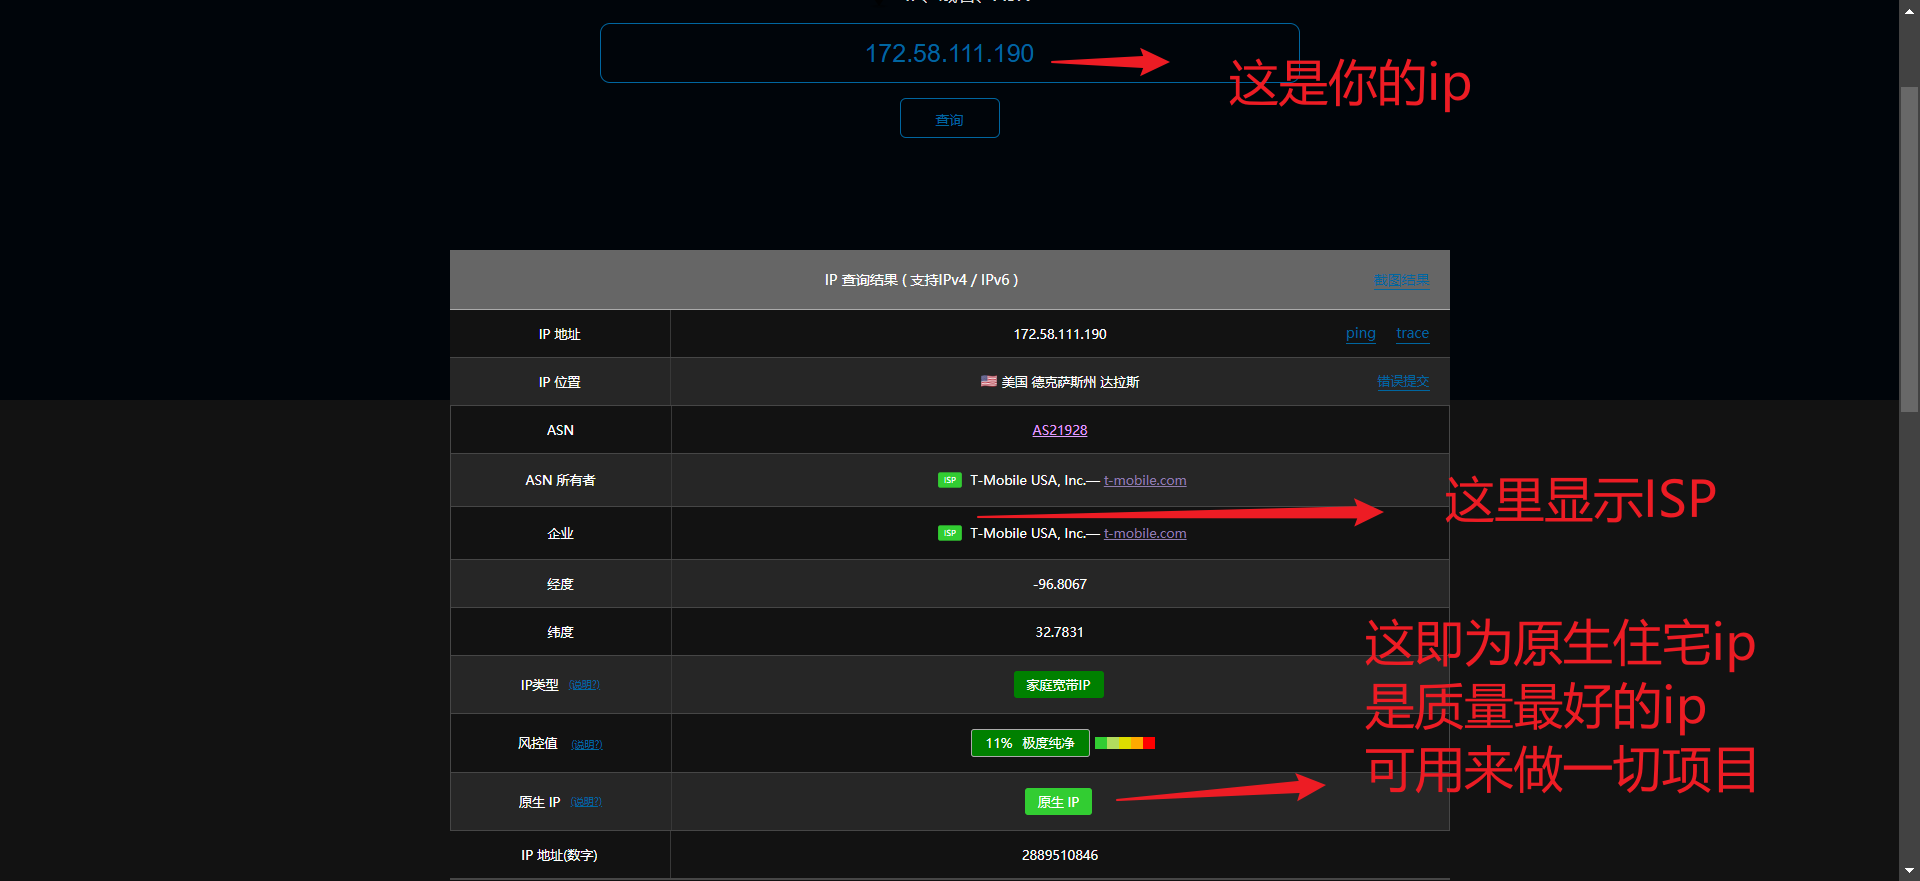Select the numeric IP 2889510846
Viewport: 1920px width, 881px height.
(x=1060, y=855)
